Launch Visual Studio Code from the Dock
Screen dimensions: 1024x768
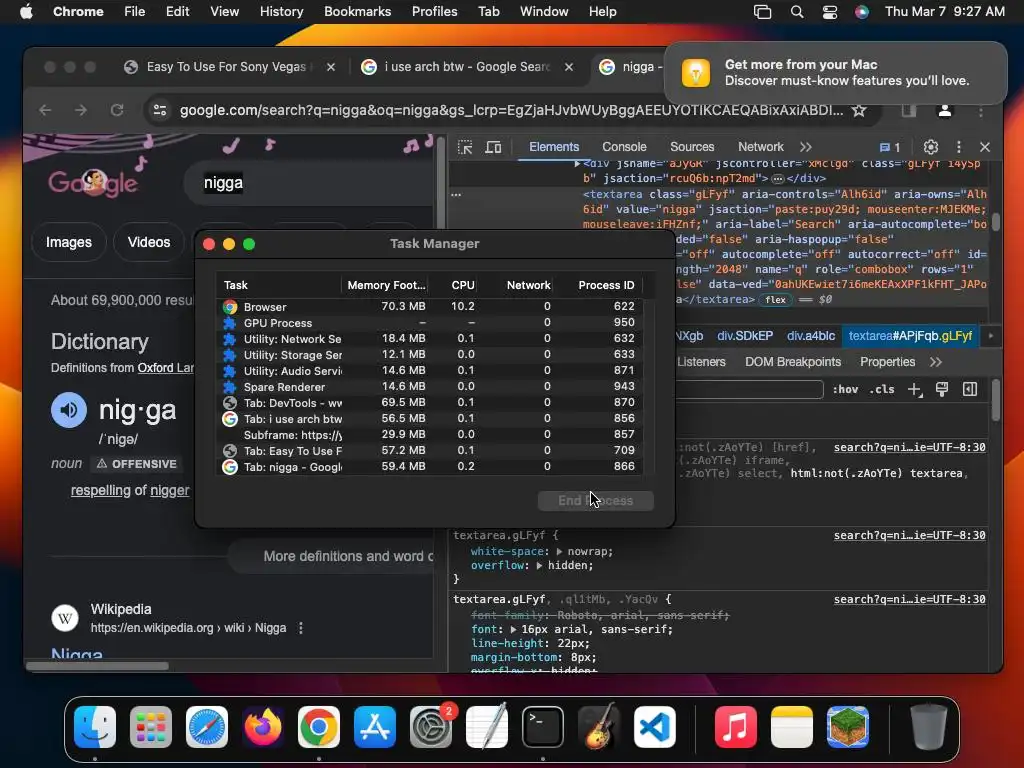click(655, 727)
